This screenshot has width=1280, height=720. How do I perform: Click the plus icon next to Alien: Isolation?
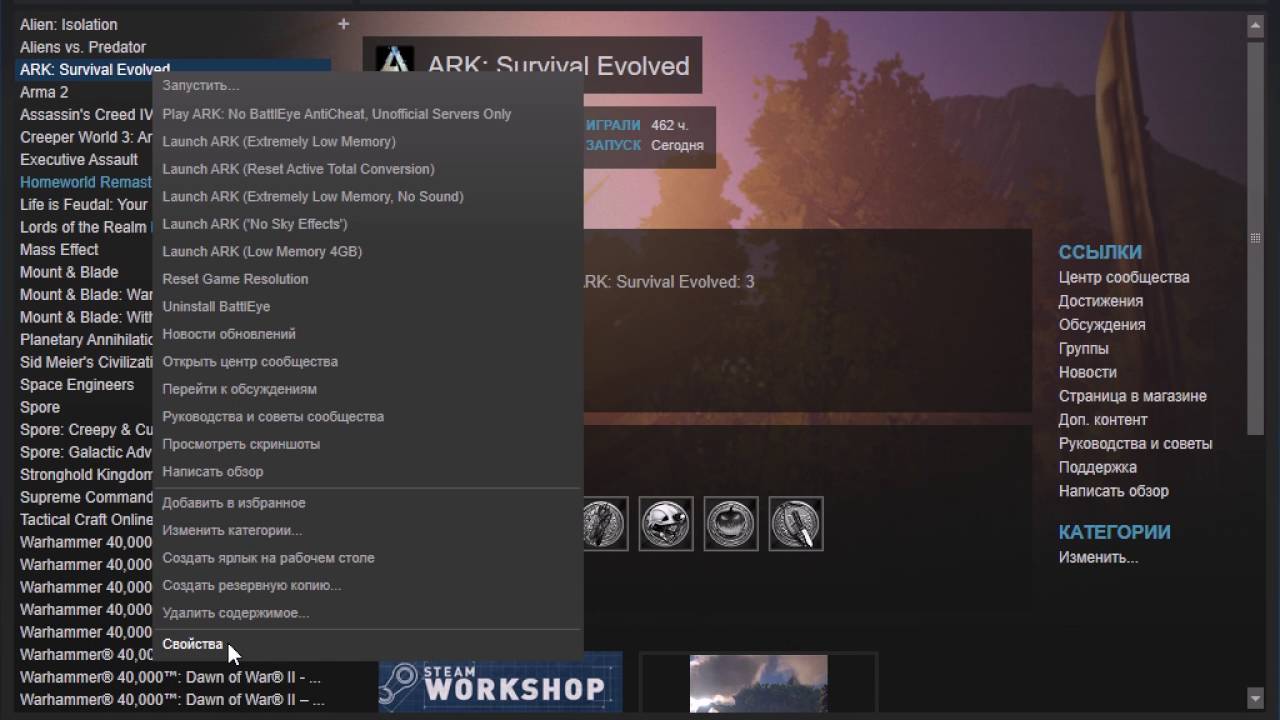[343, 23]
